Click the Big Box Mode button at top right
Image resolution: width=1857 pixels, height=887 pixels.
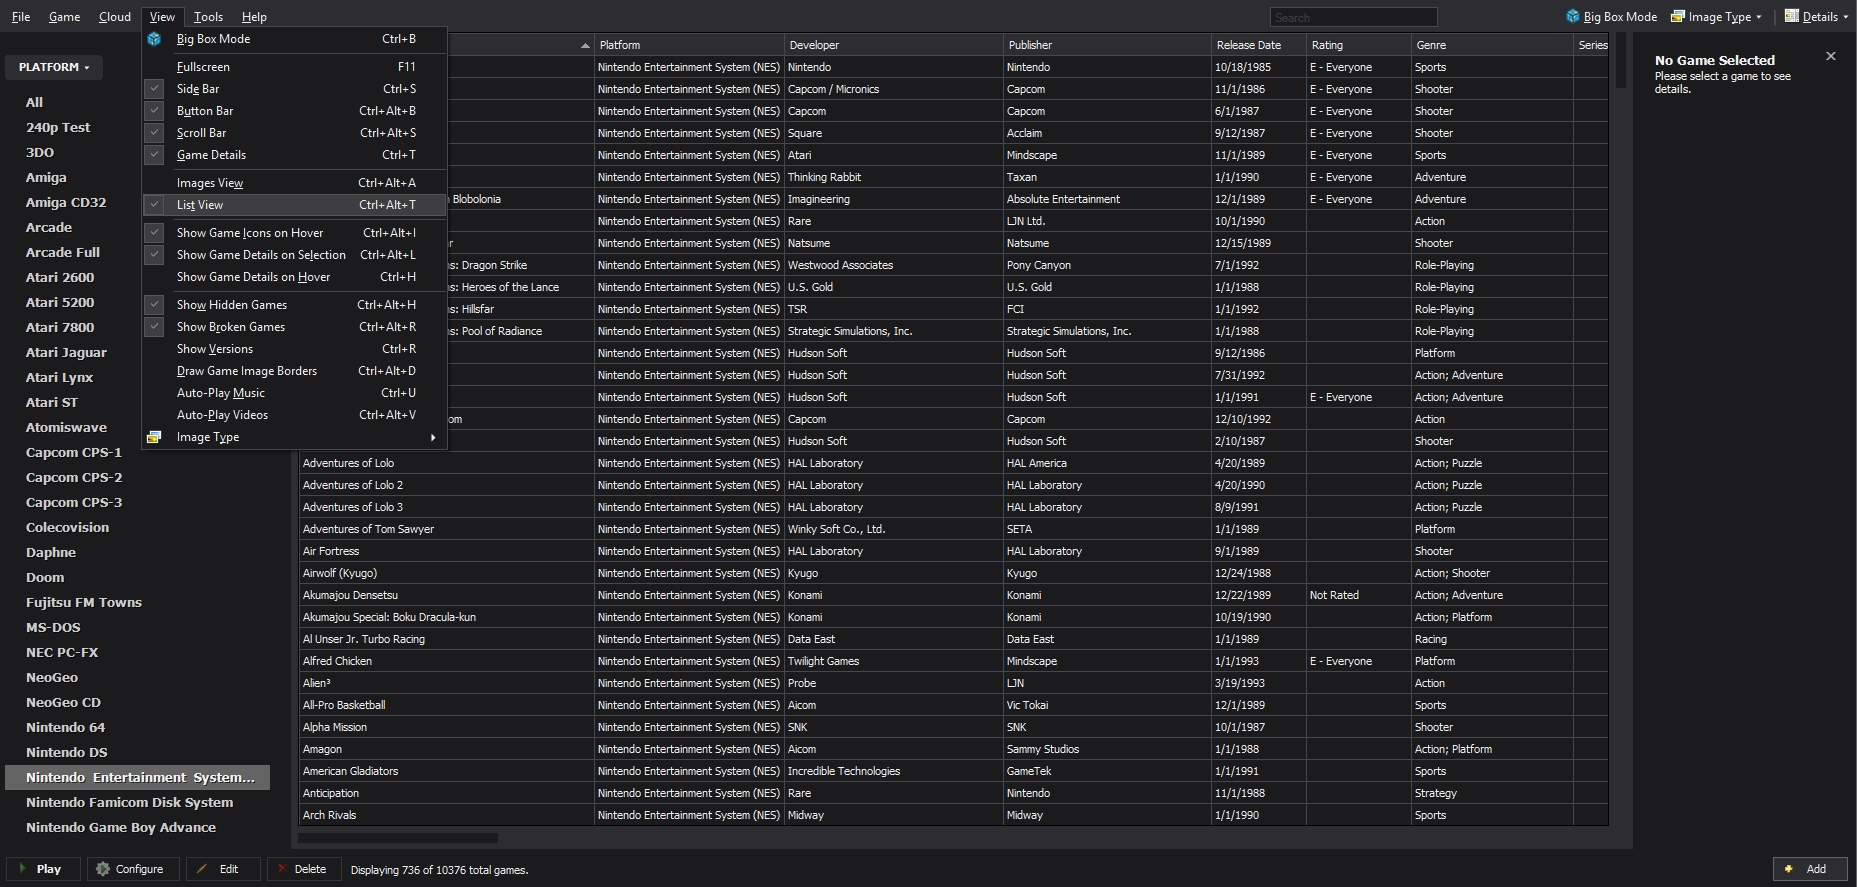tap(1611, 17)
